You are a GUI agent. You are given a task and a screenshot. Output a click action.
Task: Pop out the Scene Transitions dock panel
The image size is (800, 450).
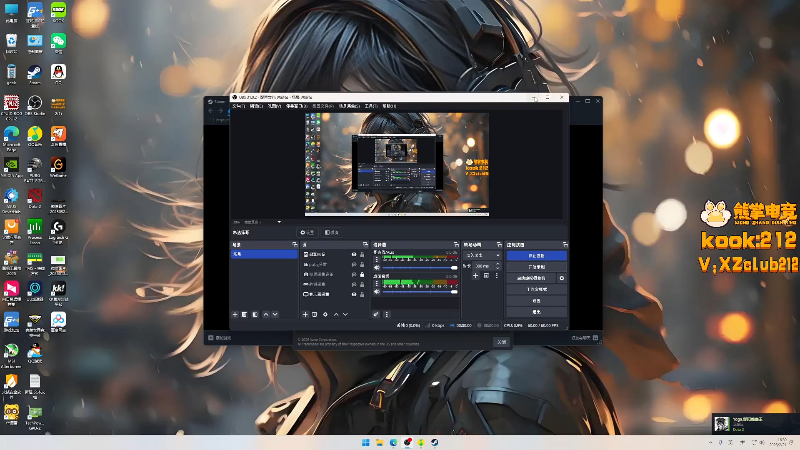point(499,245)
